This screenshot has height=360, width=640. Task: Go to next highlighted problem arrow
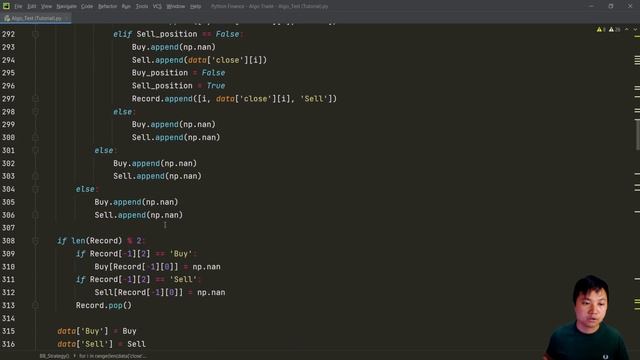coord(635,29)
